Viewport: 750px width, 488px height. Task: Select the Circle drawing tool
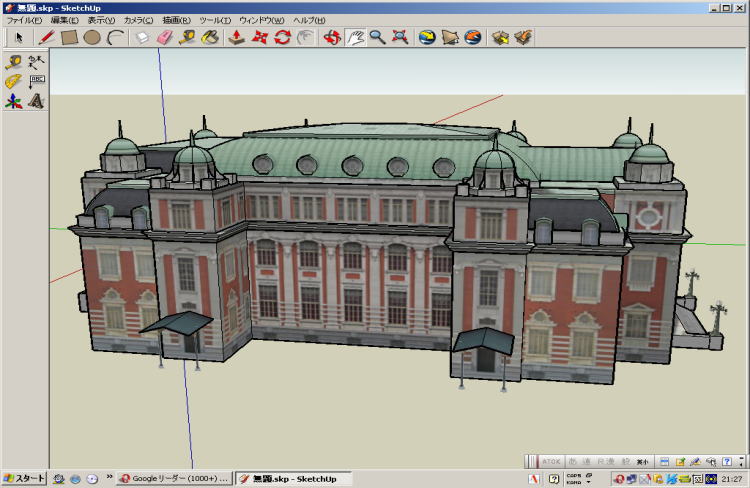click(x=92, y=38)
